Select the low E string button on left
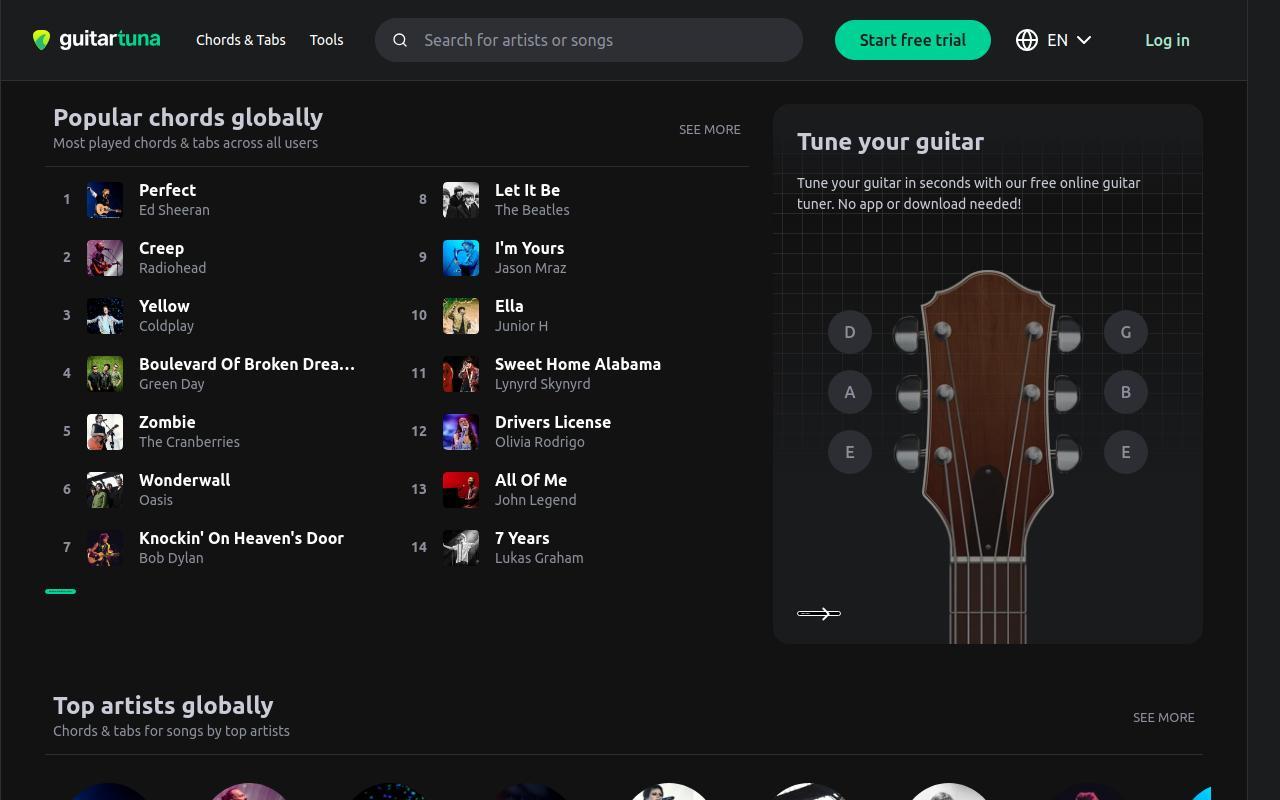The height and width of the screenshot is (800, 1280). [x=850, y=452]
